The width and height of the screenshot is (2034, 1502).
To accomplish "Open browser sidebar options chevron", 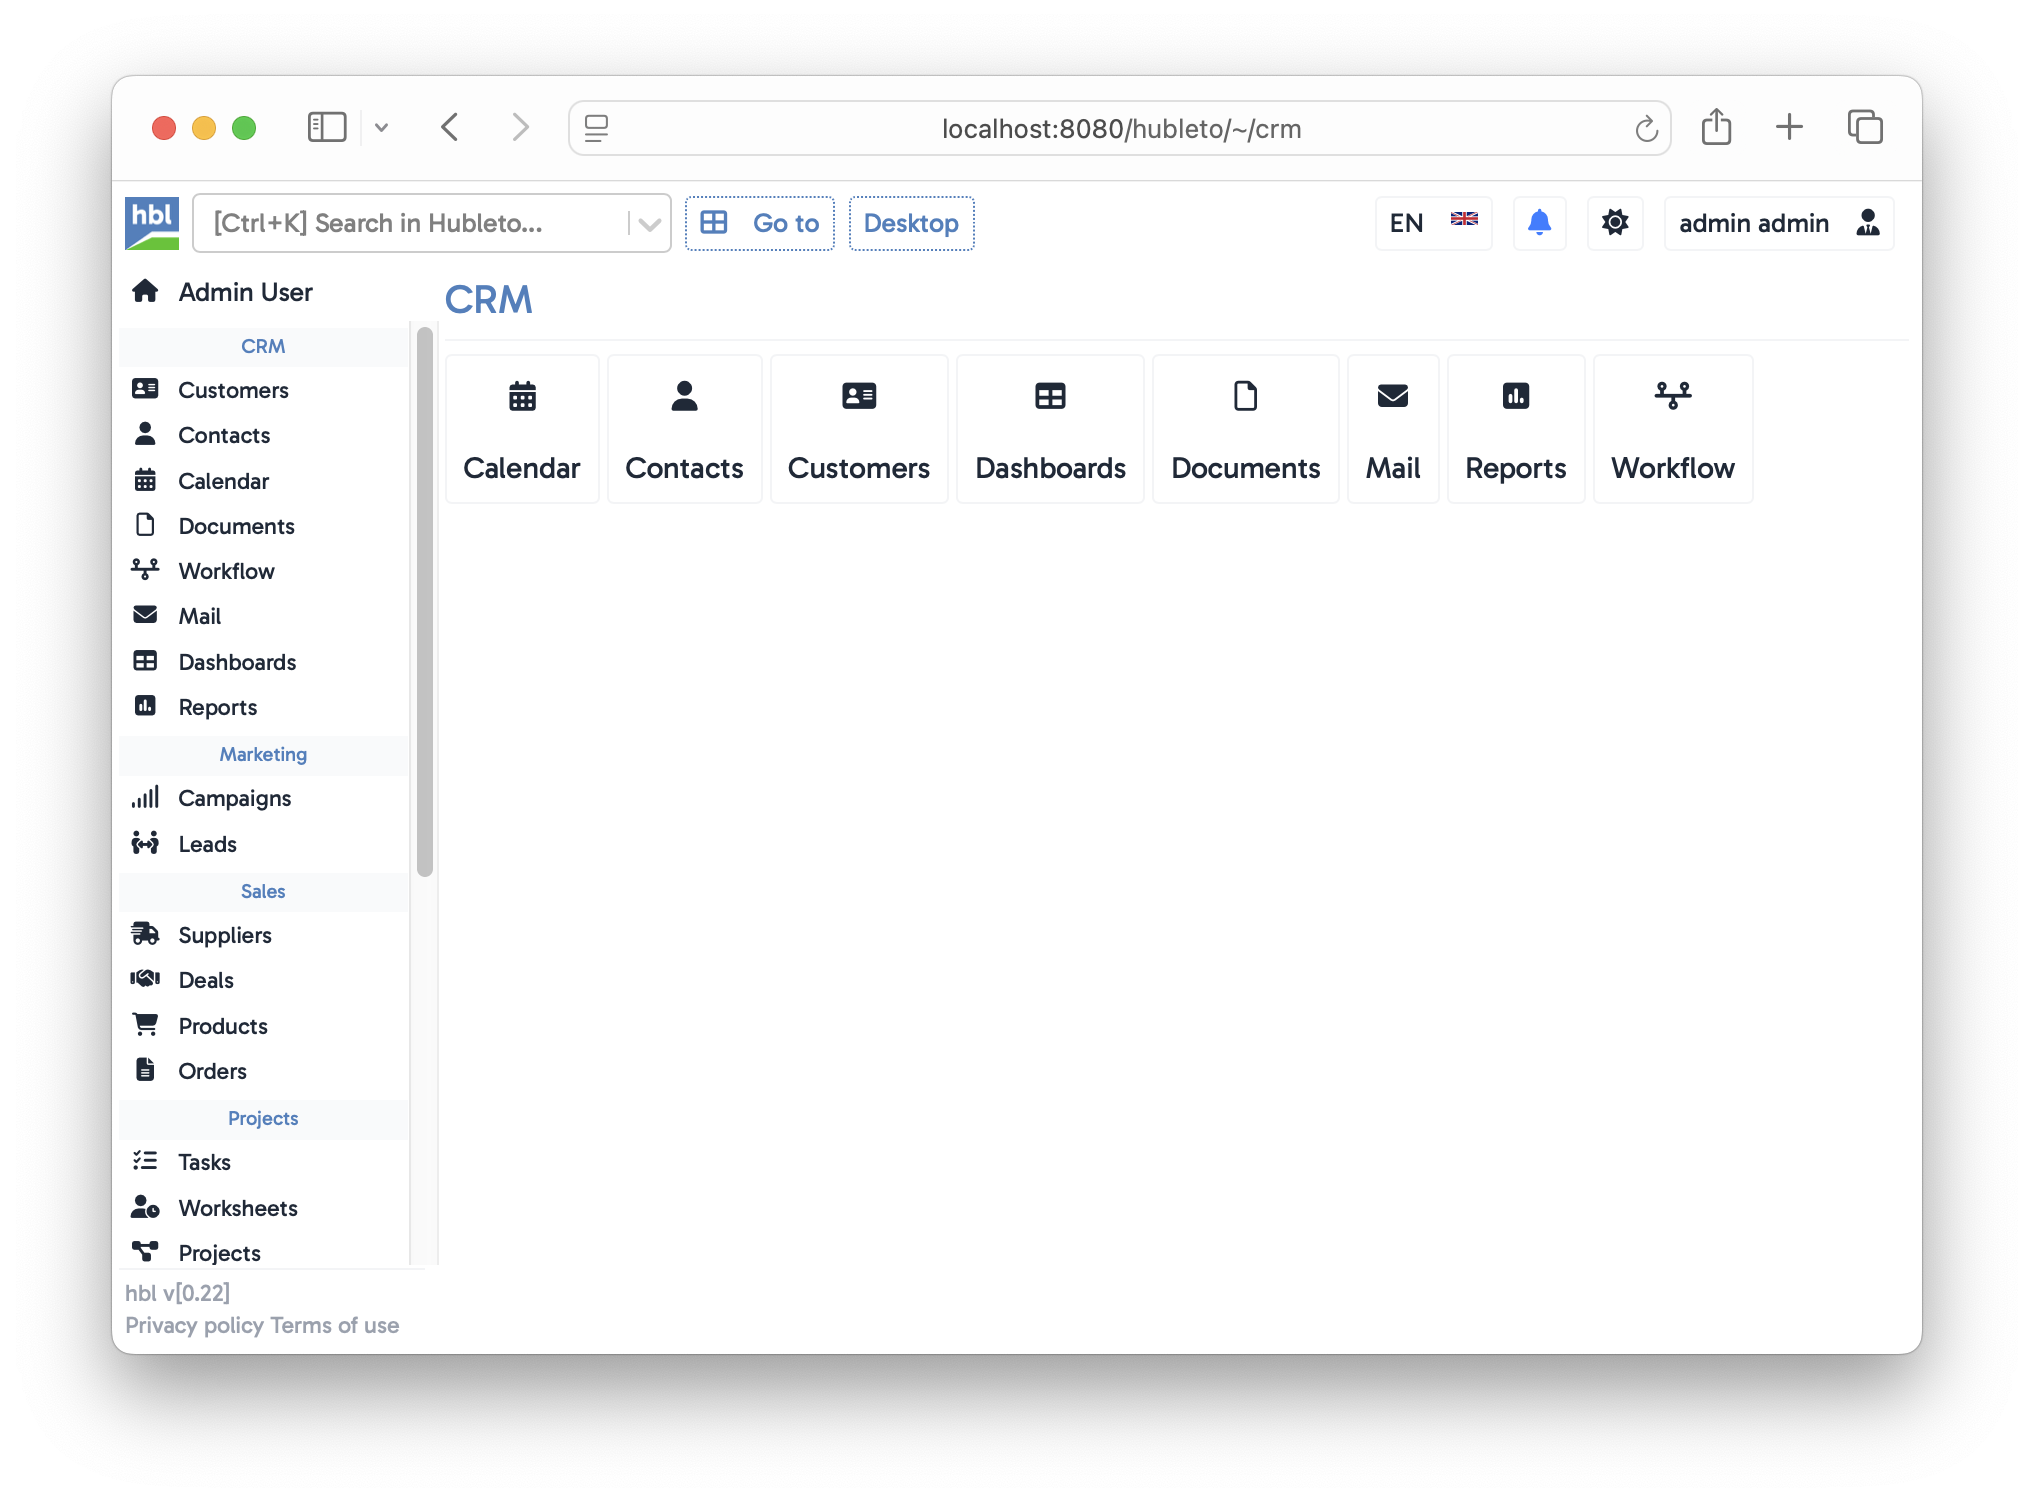I will tap(381, 128).
